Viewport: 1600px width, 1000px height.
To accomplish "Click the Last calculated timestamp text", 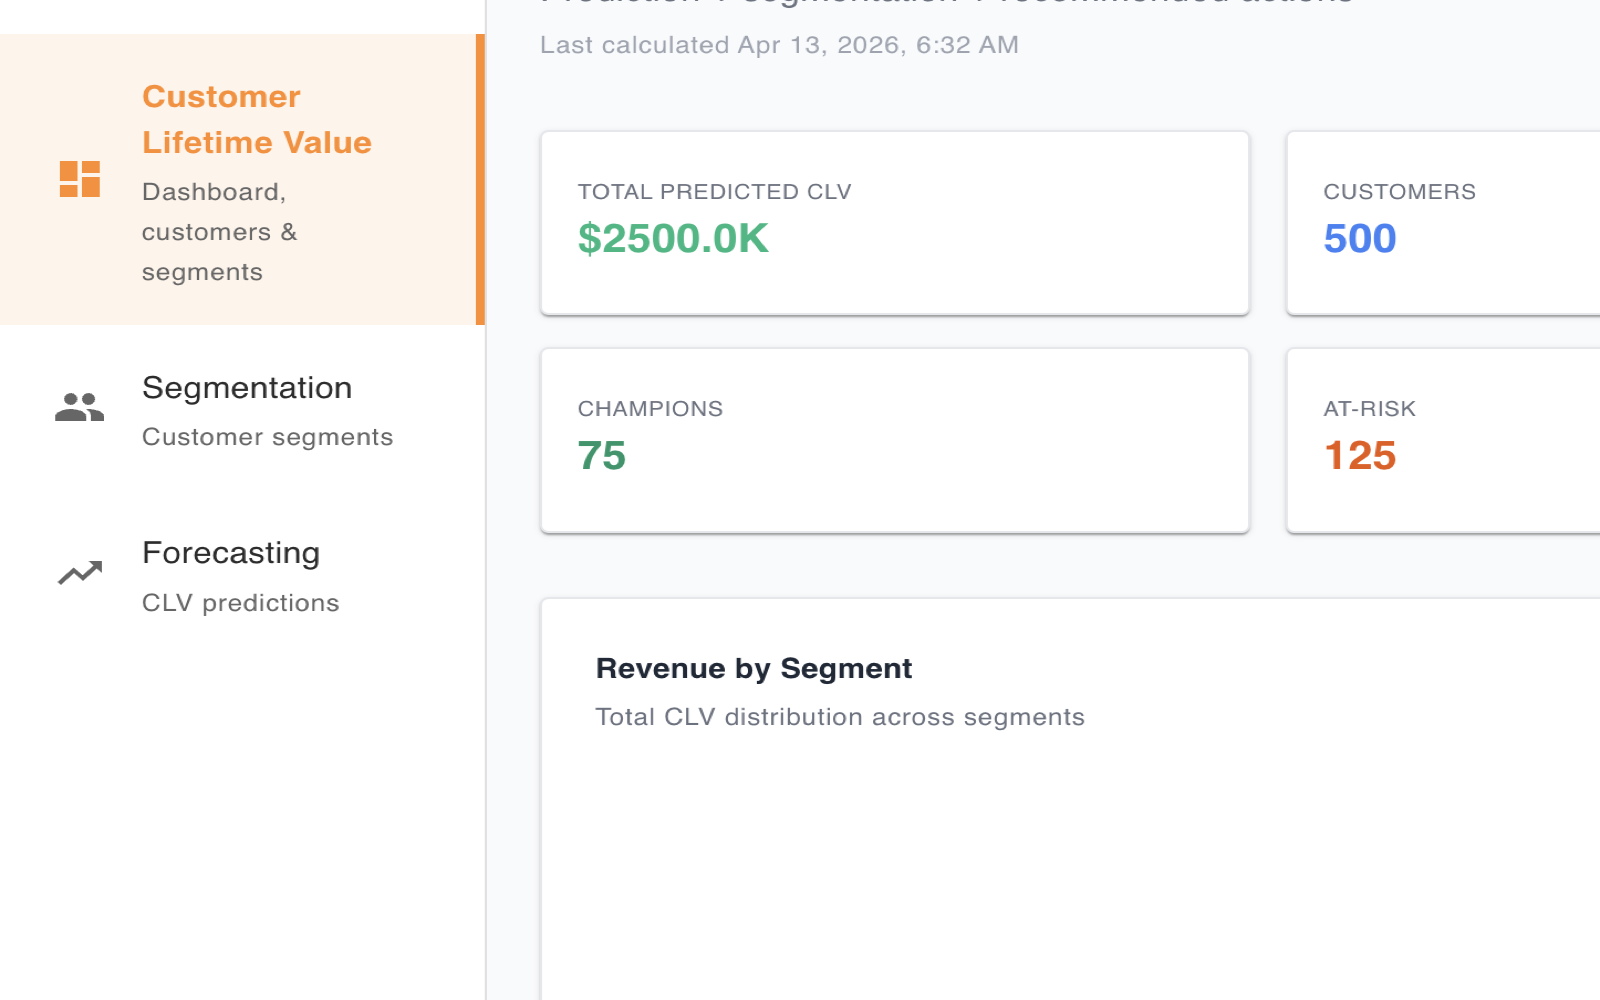I will [780, 45].
